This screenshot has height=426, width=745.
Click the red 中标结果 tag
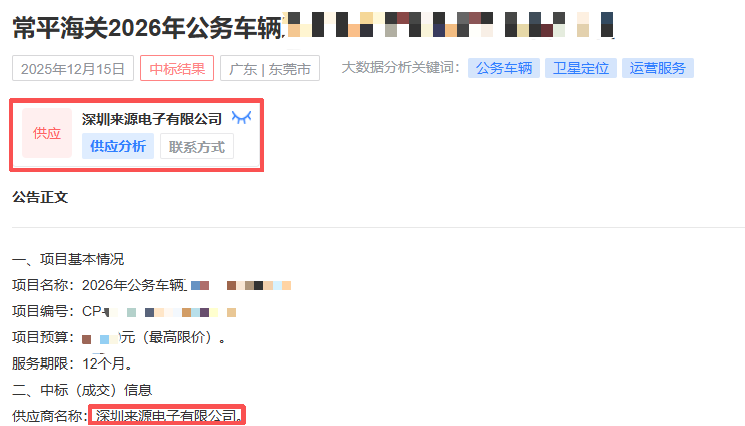tap(177, 68)
